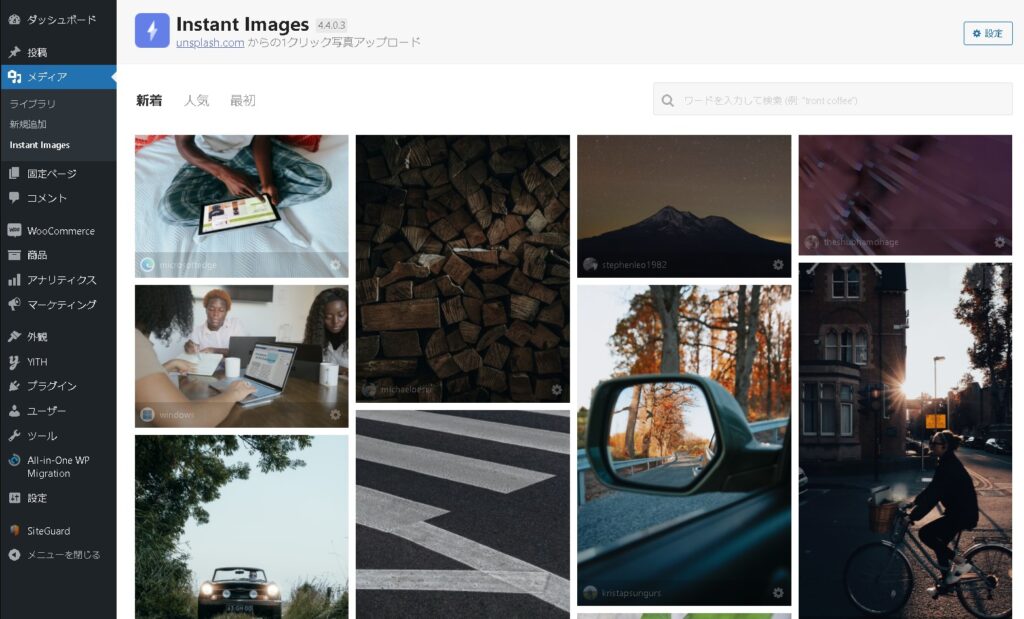The height and width of the screenshot is (619, 1024).
Task: Open the プラグイン plugins menu
Action: pyautogui.click(x=51, y=386)
